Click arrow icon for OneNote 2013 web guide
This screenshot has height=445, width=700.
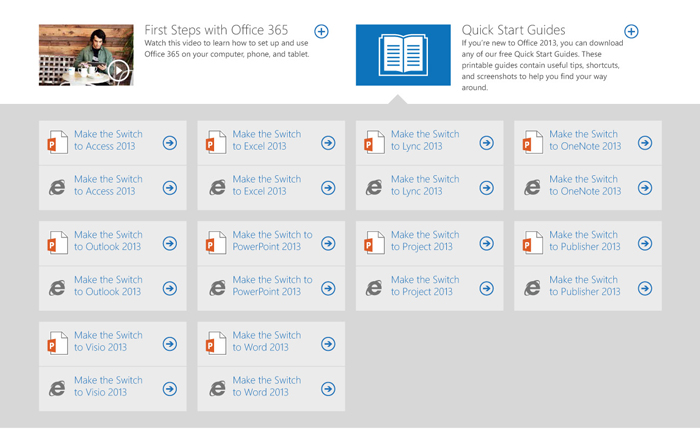click(x=645, y=188)
